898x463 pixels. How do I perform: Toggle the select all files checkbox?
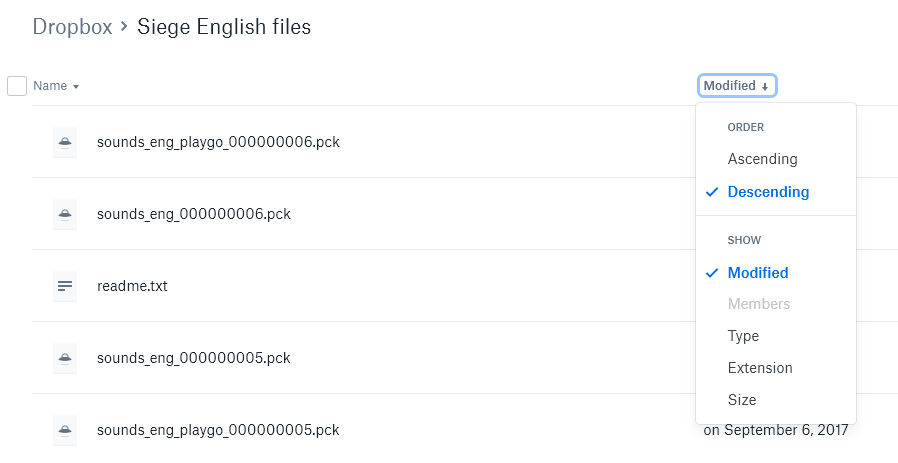pos(17,86)
